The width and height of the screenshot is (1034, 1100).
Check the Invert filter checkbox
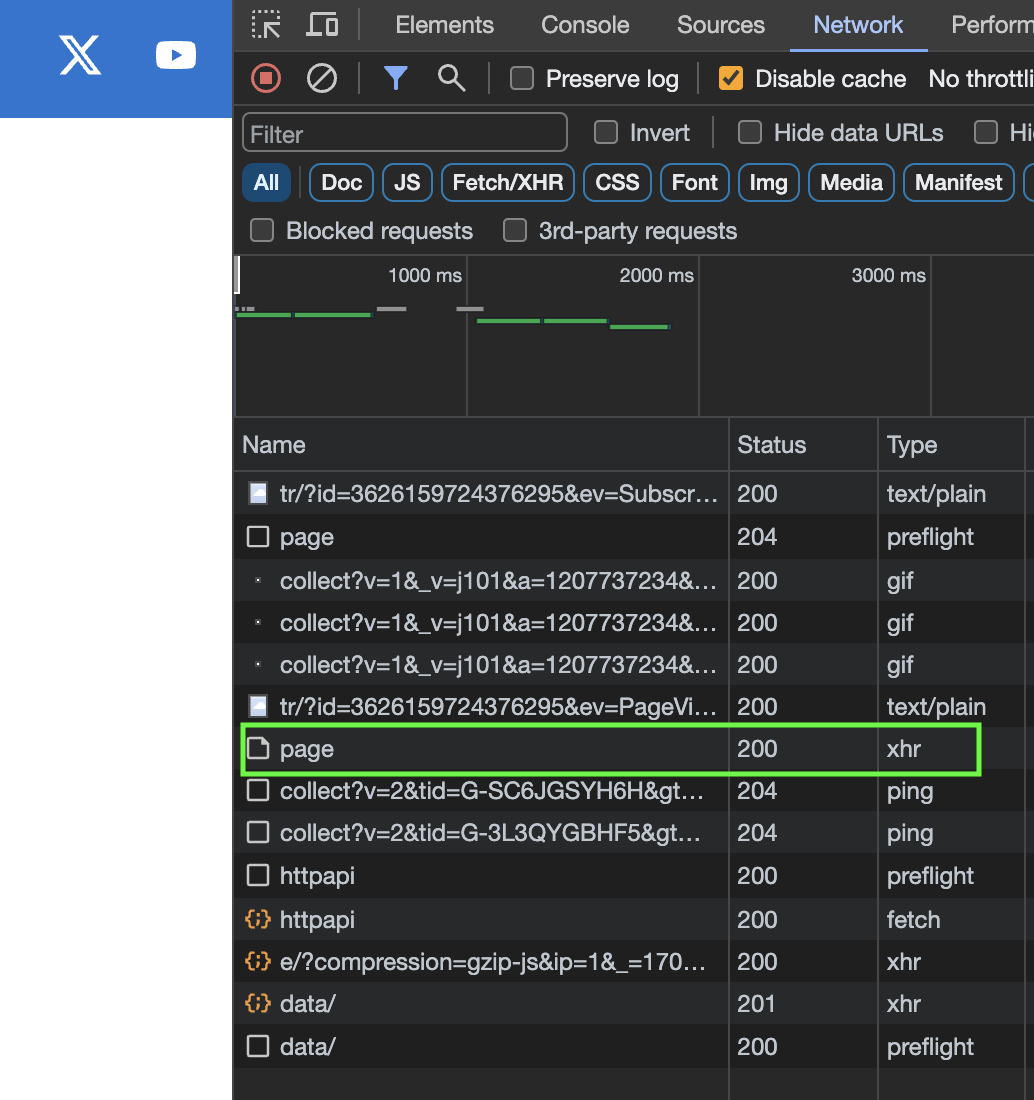point(606,132)
